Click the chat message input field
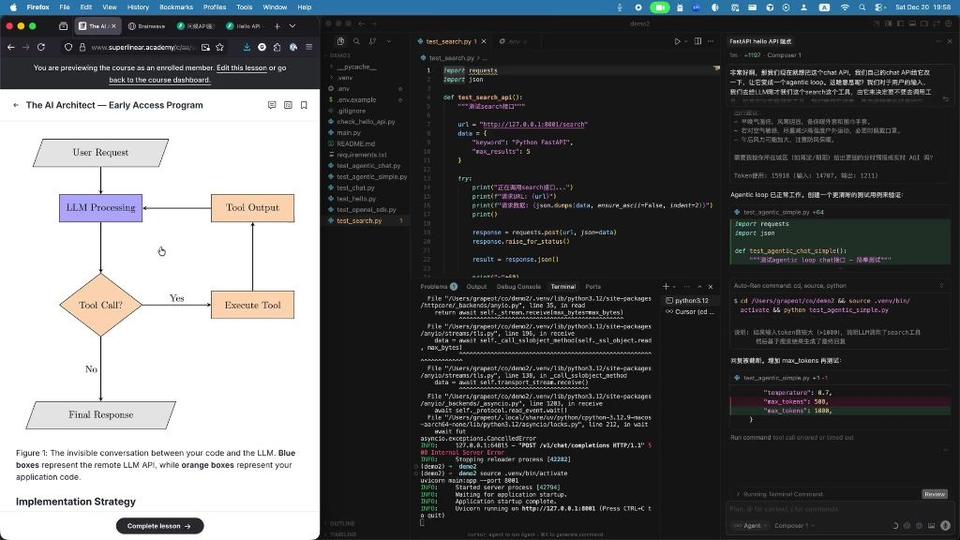This screenshot has height=540, width=960. pos(839,509)
